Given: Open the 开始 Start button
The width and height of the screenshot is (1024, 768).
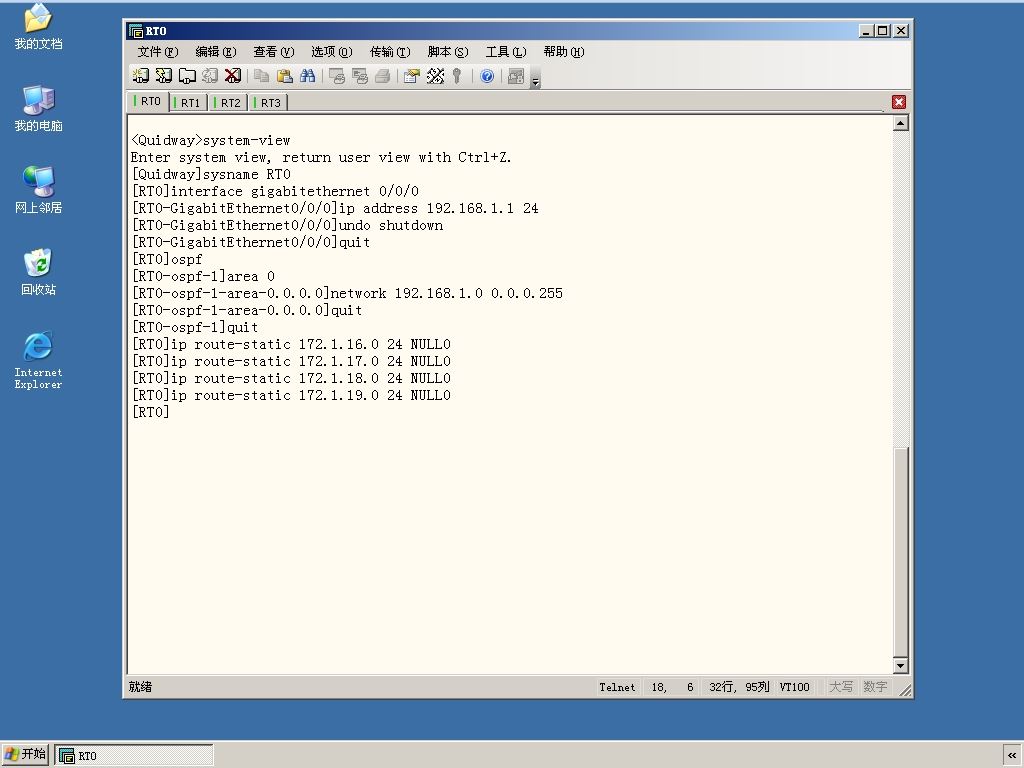Looking at the screenshot, I should point(25,754).
